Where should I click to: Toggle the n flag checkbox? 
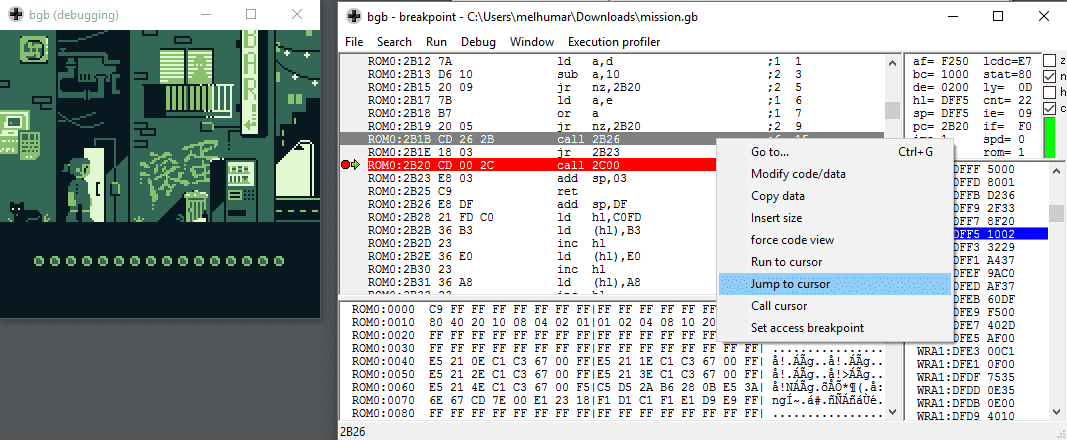click(1049, 77)
